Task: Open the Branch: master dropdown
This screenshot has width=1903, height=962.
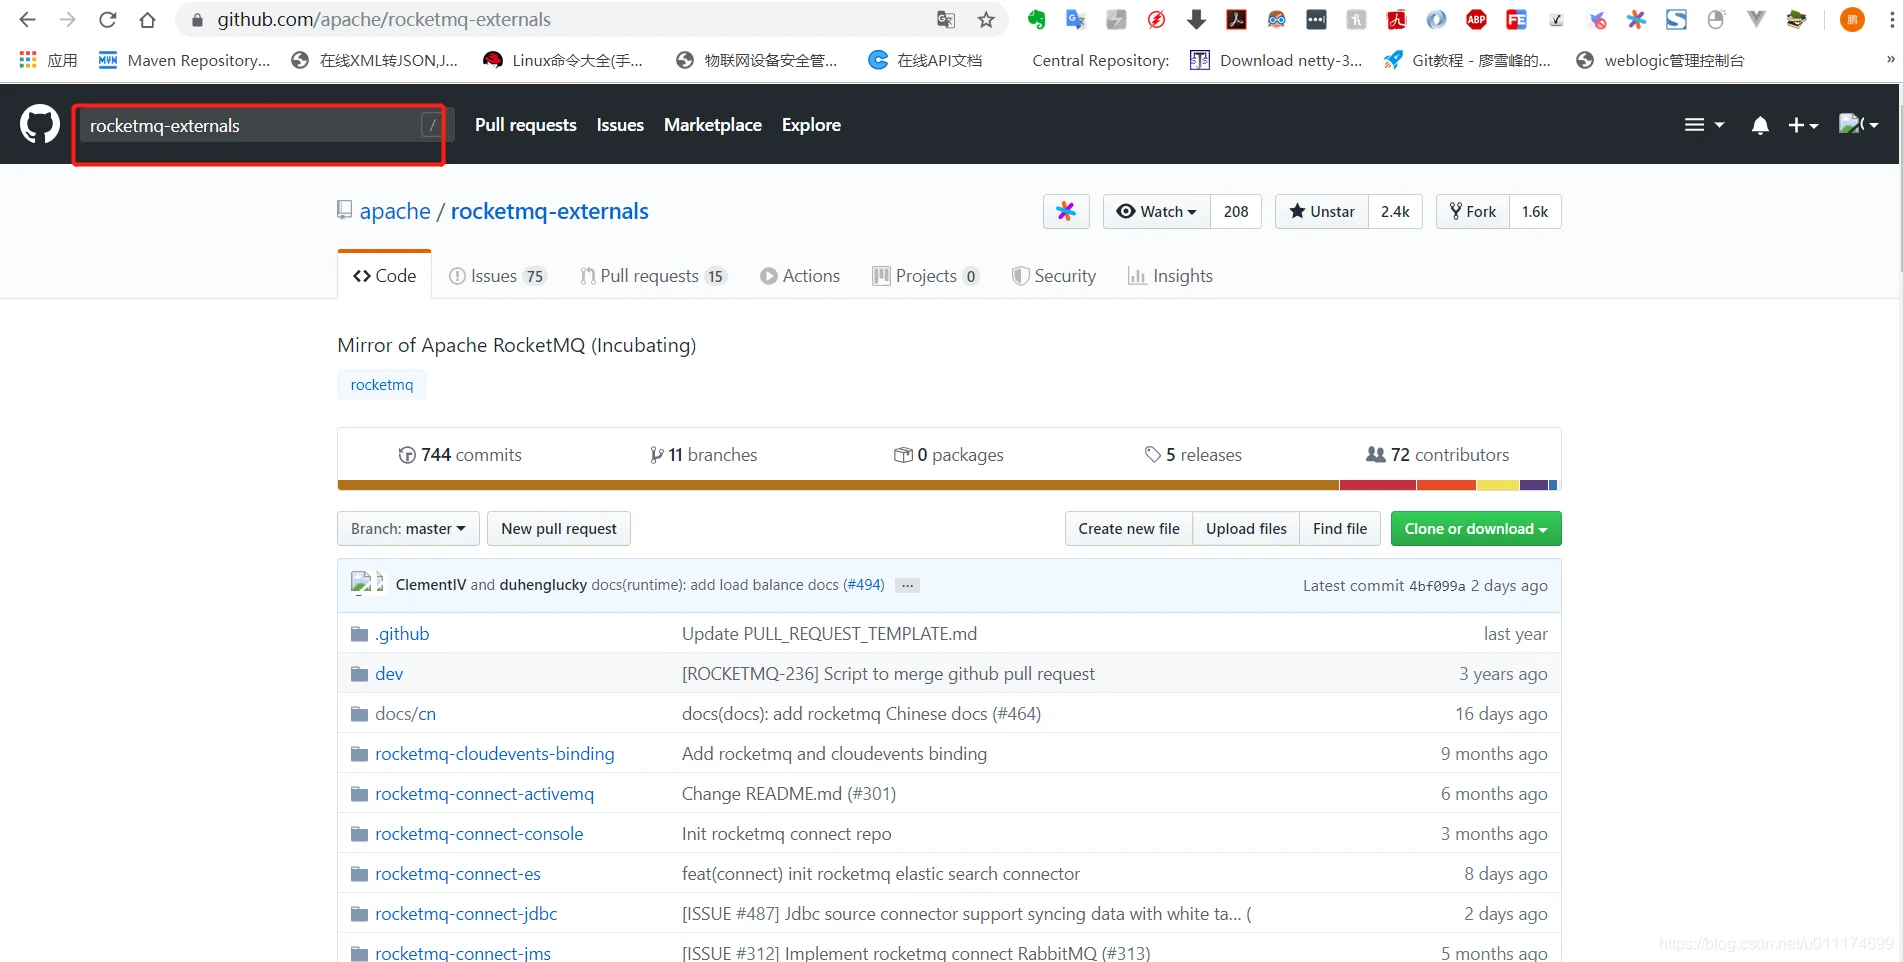Action: [408, 529]
